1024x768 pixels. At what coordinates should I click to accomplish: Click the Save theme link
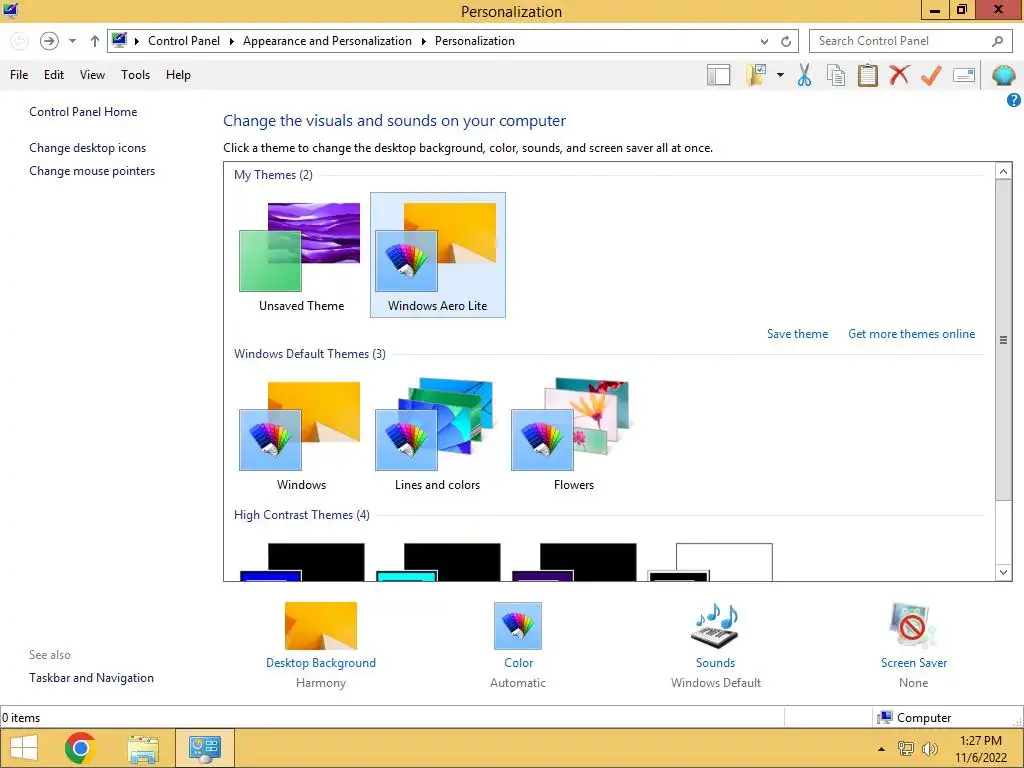tap(797, 334)
